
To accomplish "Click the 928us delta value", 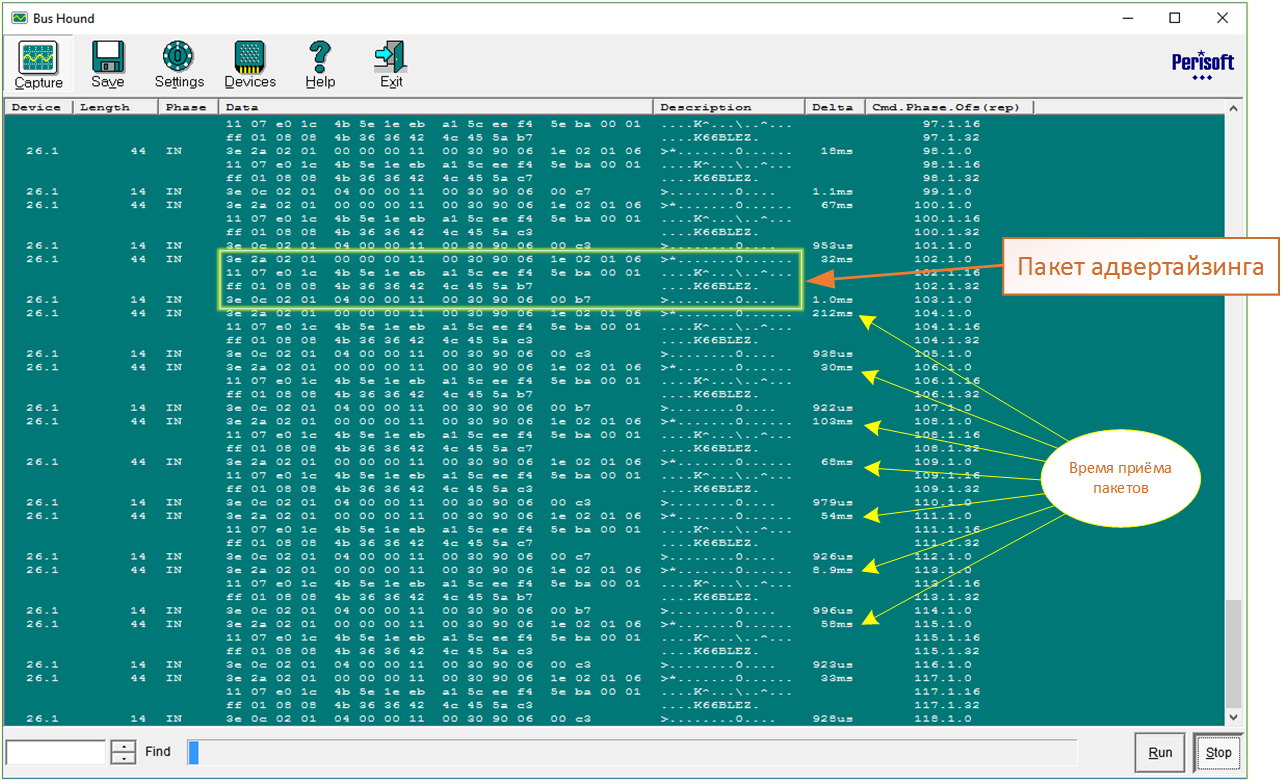I will (x=834, y=718).
